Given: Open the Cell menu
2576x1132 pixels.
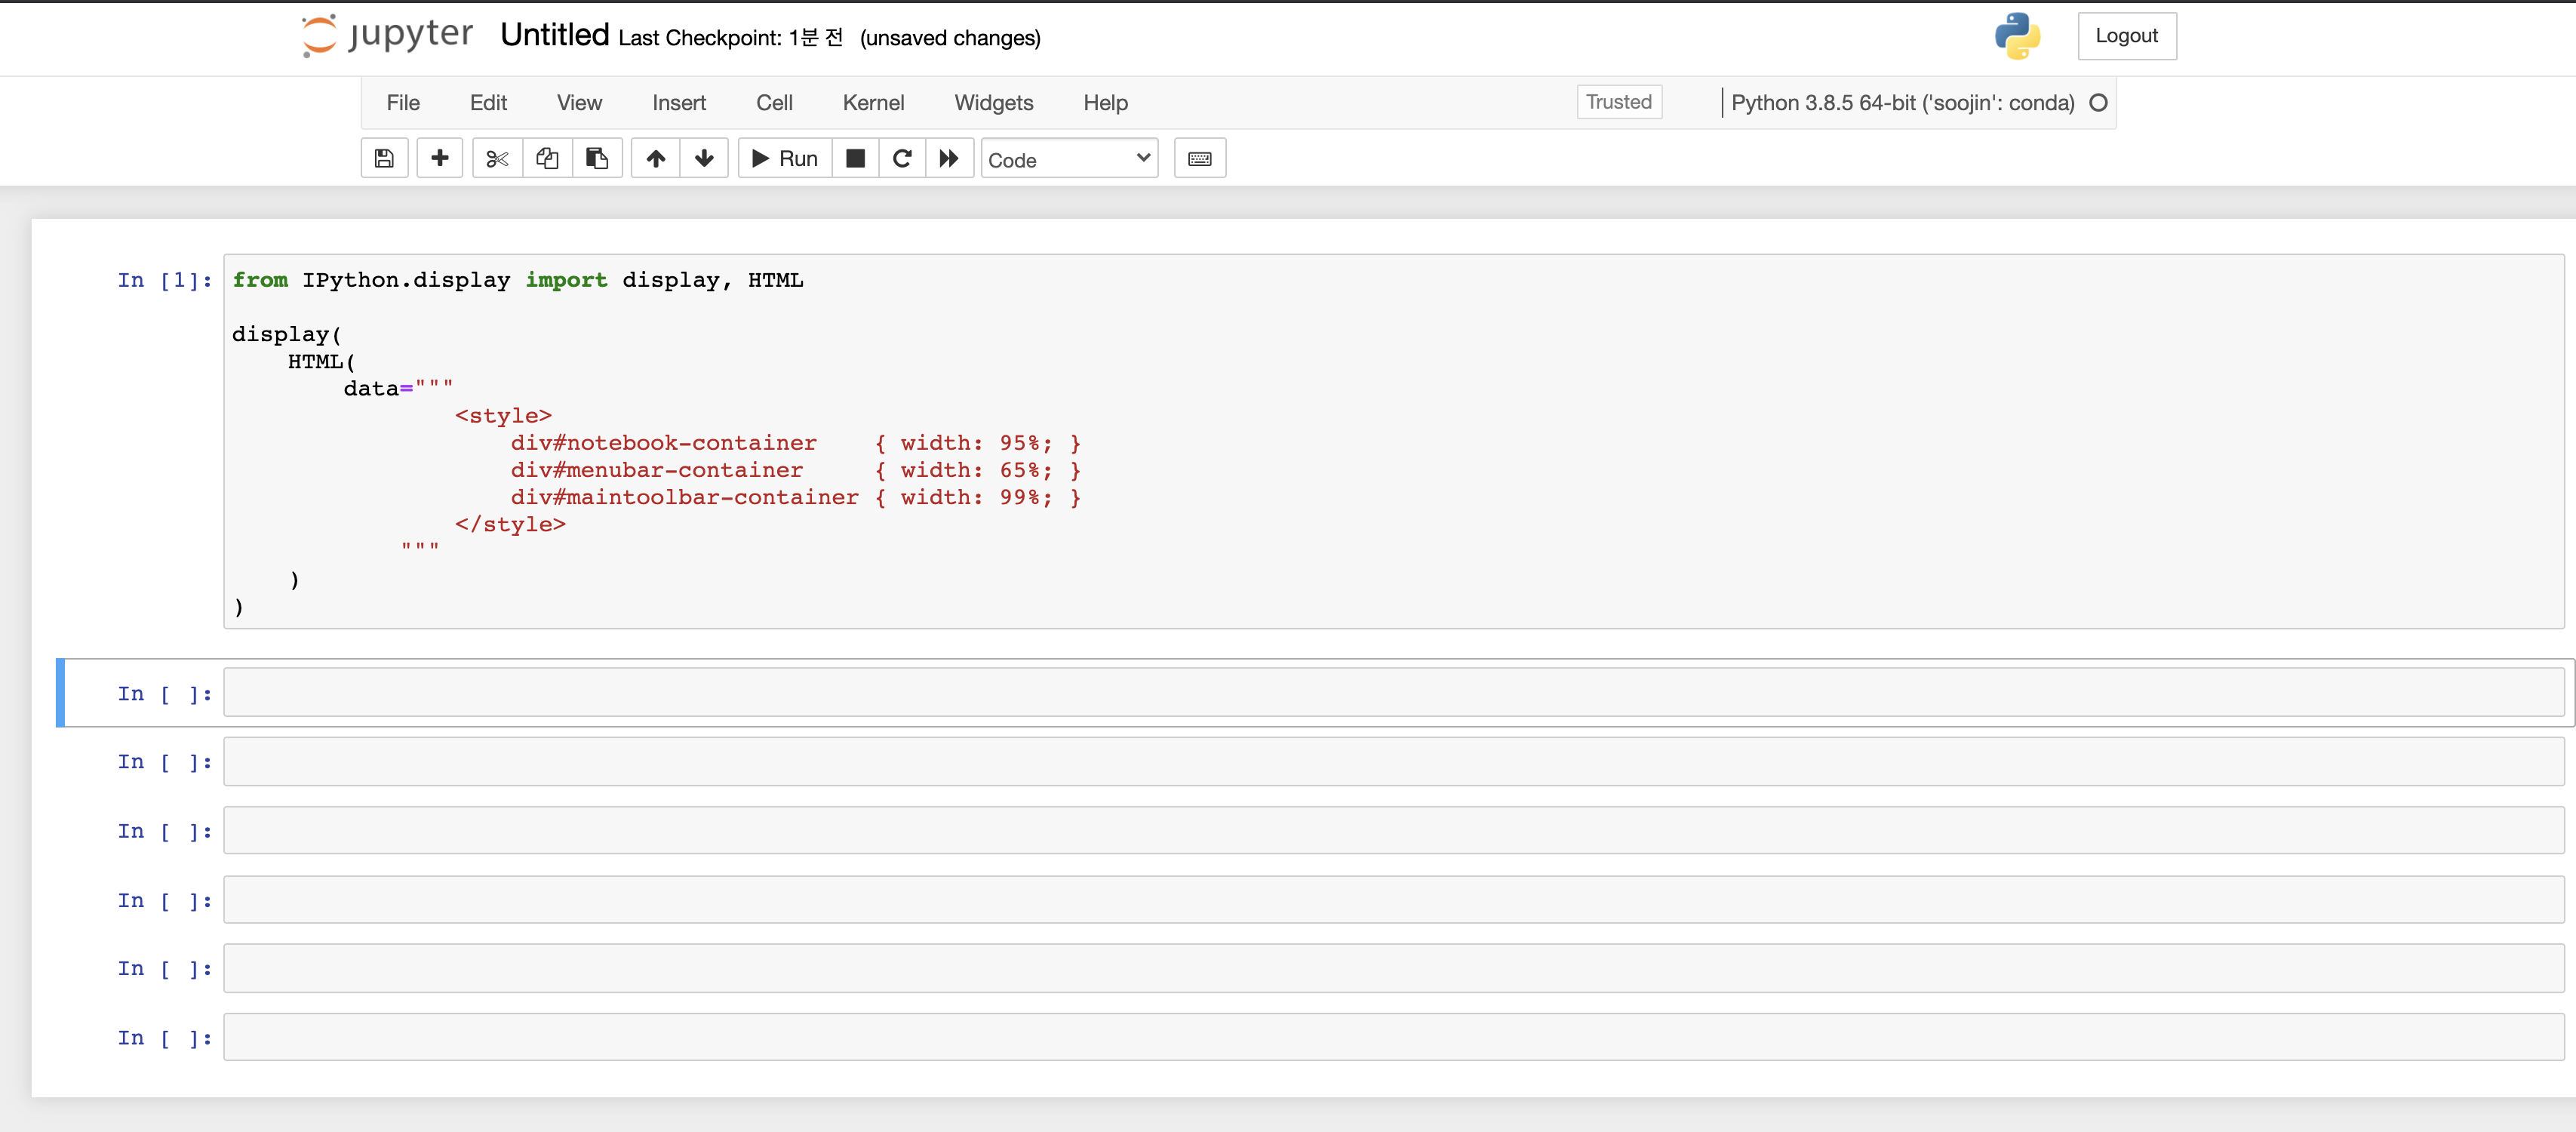Looking at the screenshot, I should [x=773, y=102].
